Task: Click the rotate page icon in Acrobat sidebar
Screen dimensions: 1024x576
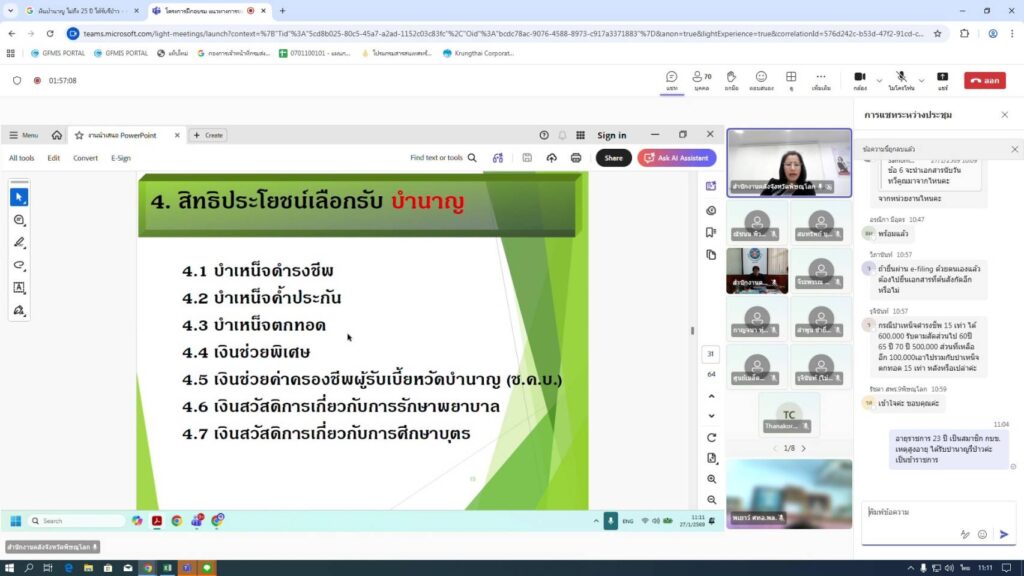Action: pos(712,437)
